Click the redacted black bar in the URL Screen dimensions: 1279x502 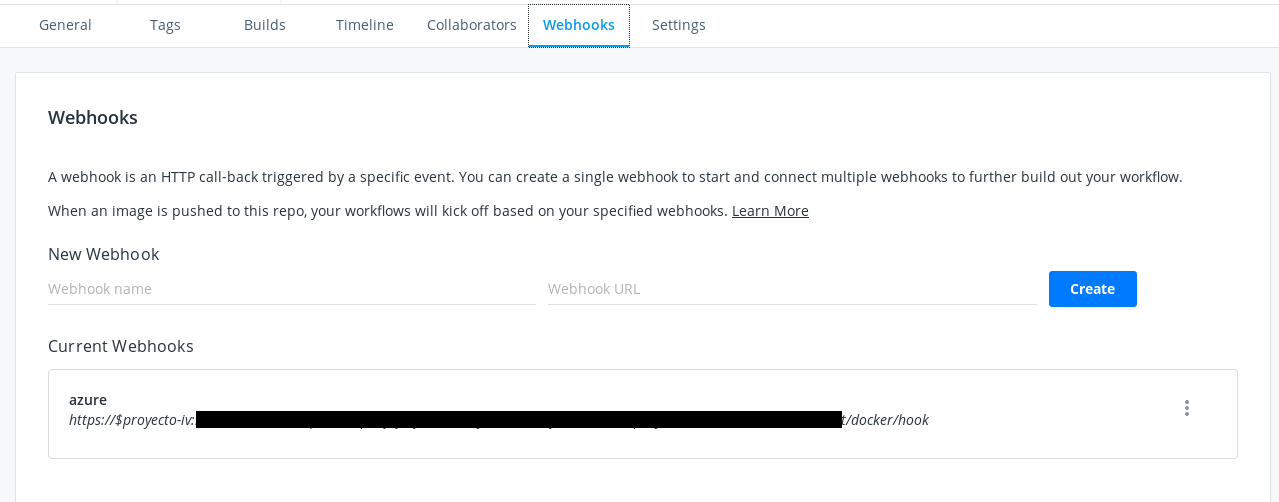(519, 420)
